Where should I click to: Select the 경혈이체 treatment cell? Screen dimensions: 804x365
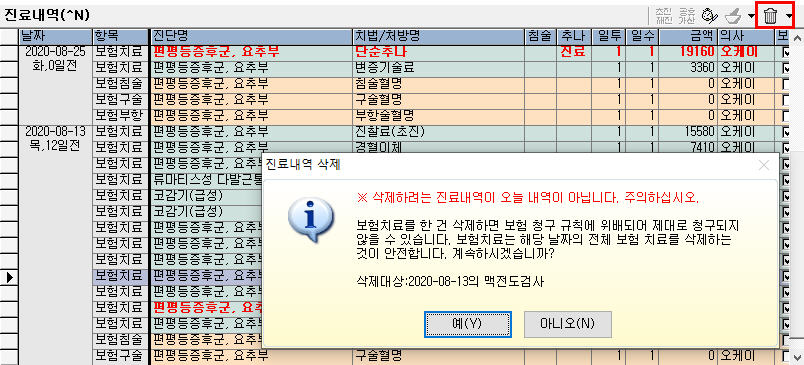click(x=438, y=147)
